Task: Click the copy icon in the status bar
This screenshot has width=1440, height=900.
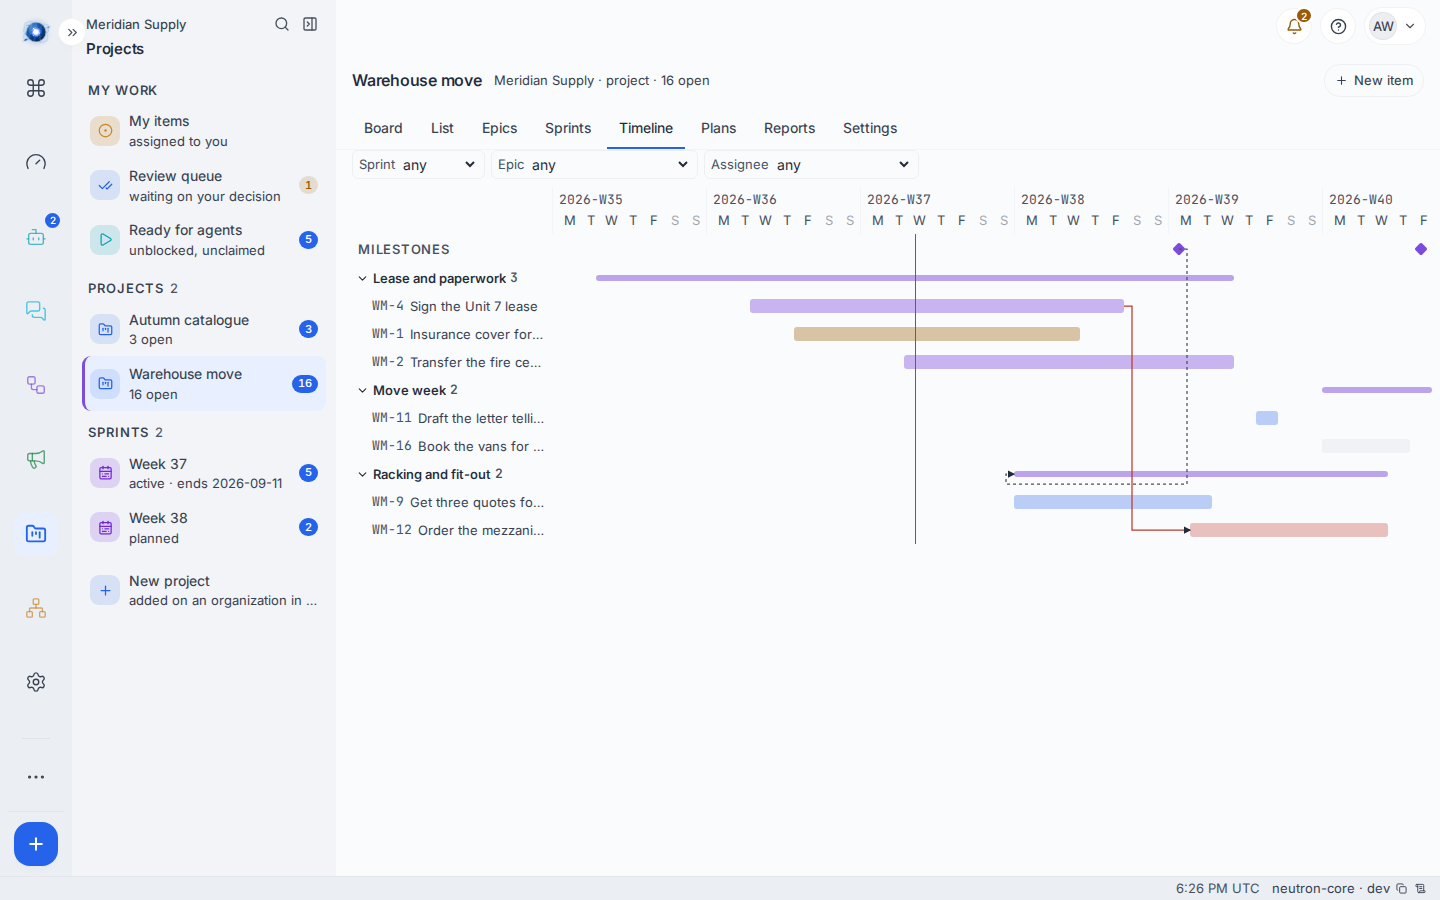Action: [1401, 888]
